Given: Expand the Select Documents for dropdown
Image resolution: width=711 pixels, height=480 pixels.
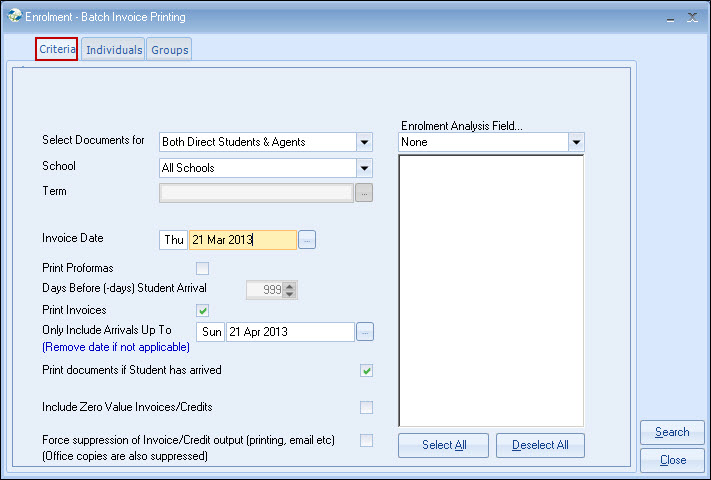Looking at the screenshot, I should (x=364, y=143).
